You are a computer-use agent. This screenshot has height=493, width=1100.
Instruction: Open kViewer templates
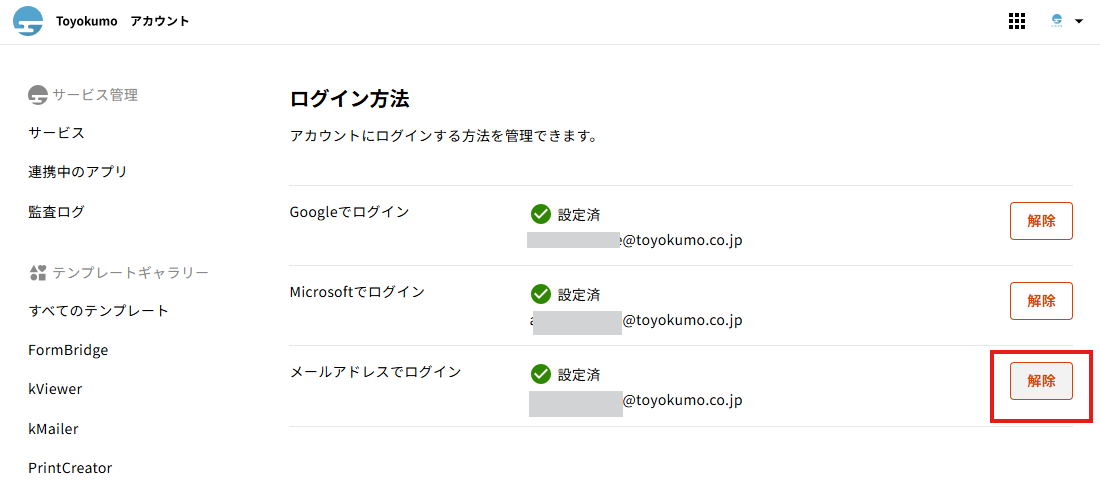pos(55,389)
